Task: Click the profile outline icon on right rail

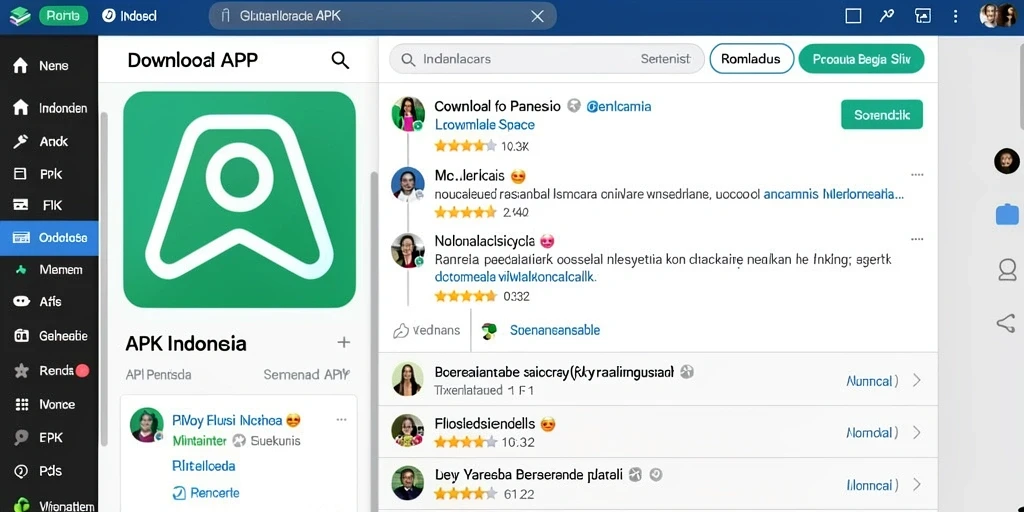Action: [1008, 269]
